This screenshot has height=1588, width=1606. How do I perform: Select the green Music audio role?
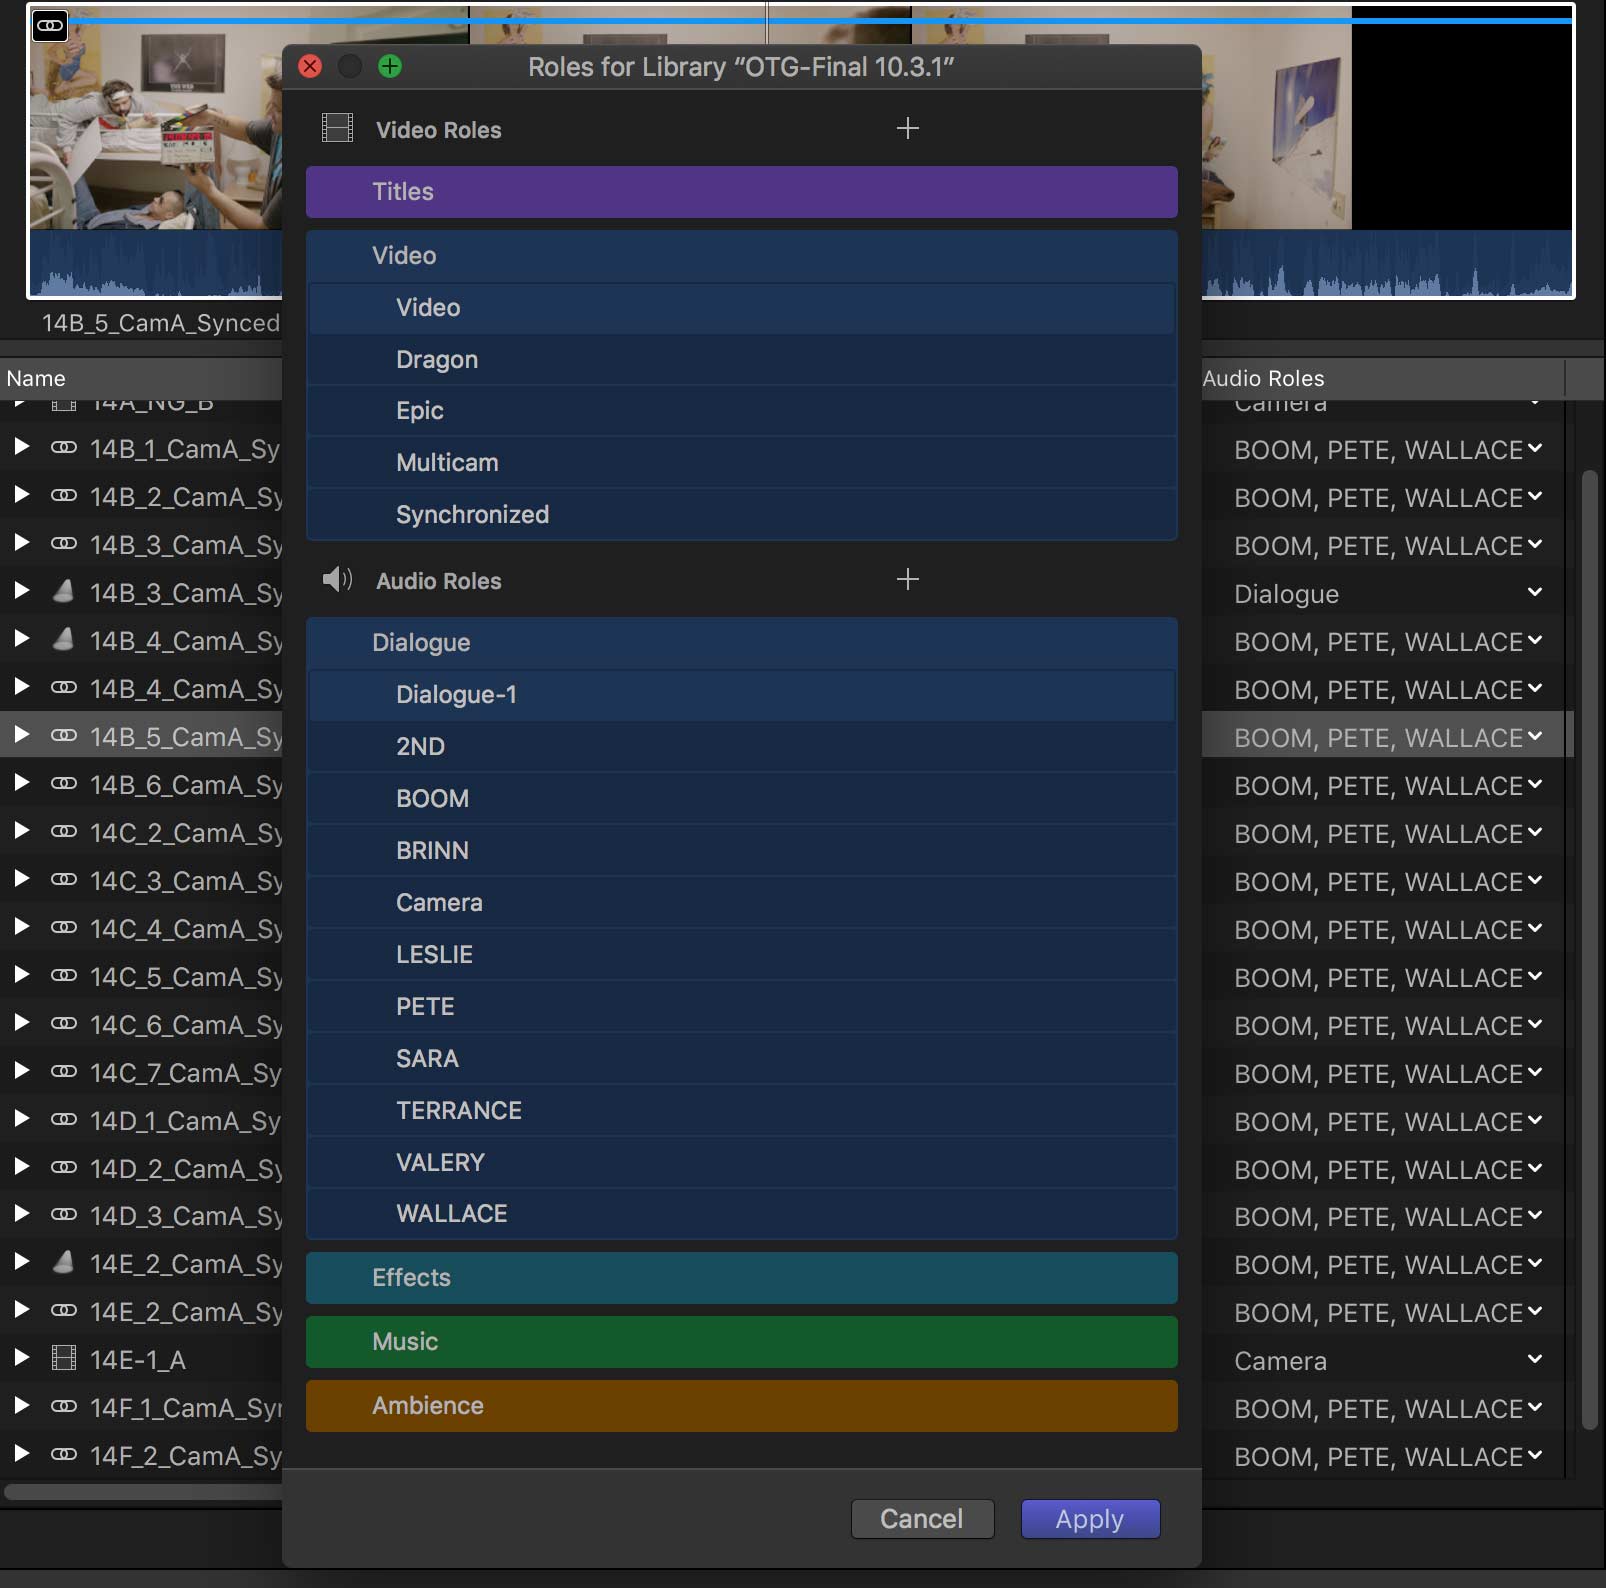pos(741,1342)
